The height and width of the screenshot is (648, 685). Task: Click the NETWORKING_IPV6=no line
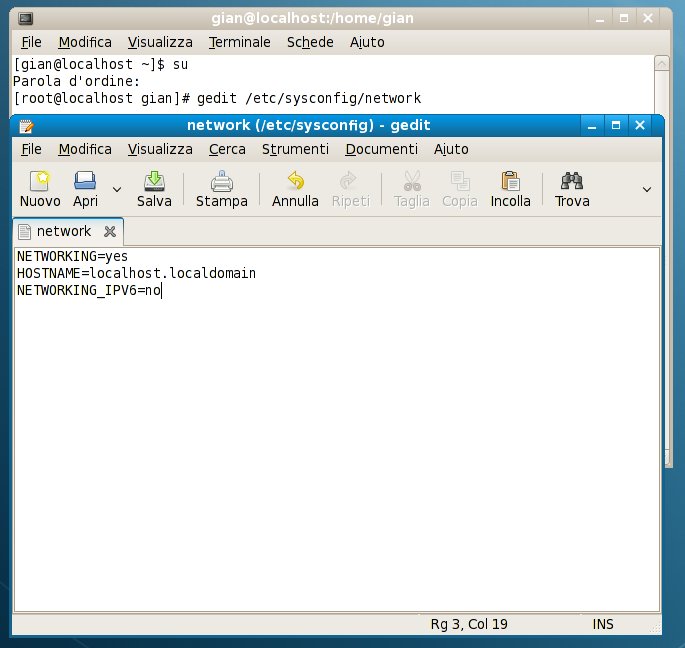pos(89,290)
